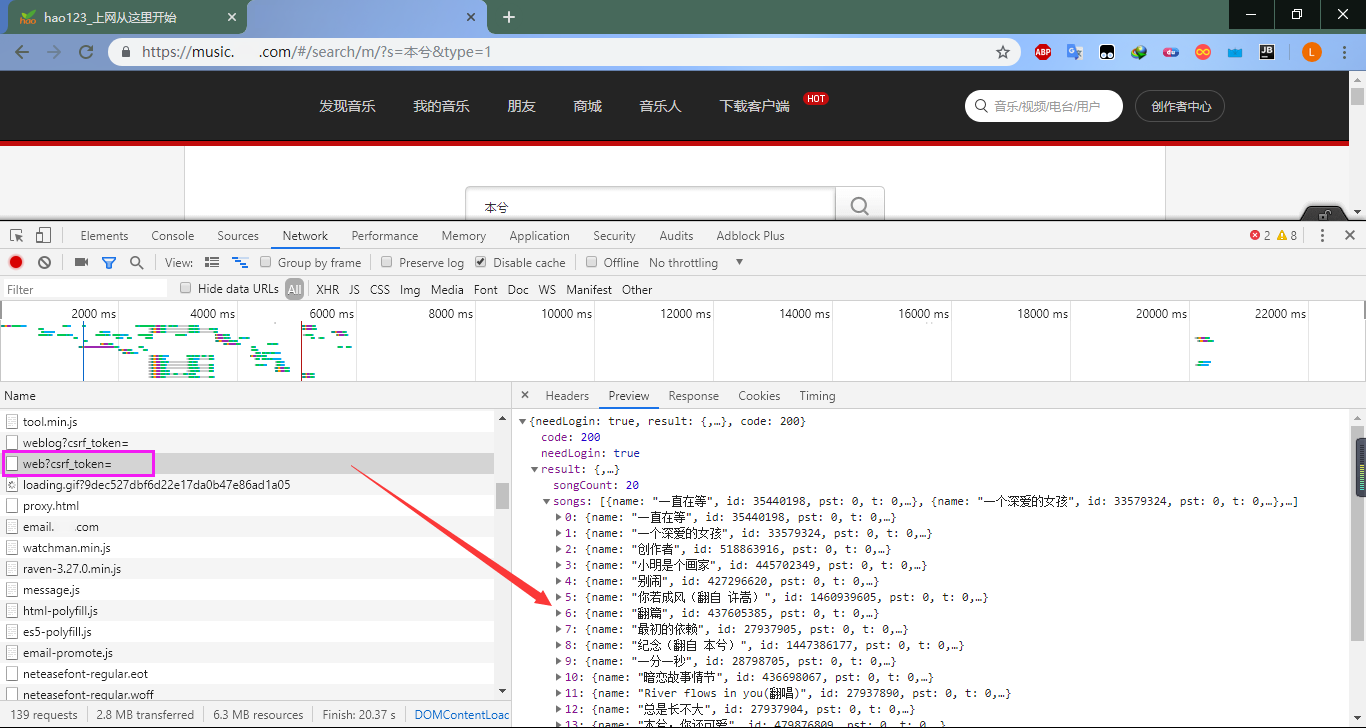Screen dimensions: 1366x728
Task: Toggle the network filter funnel icon
Action: coord(109,262)
